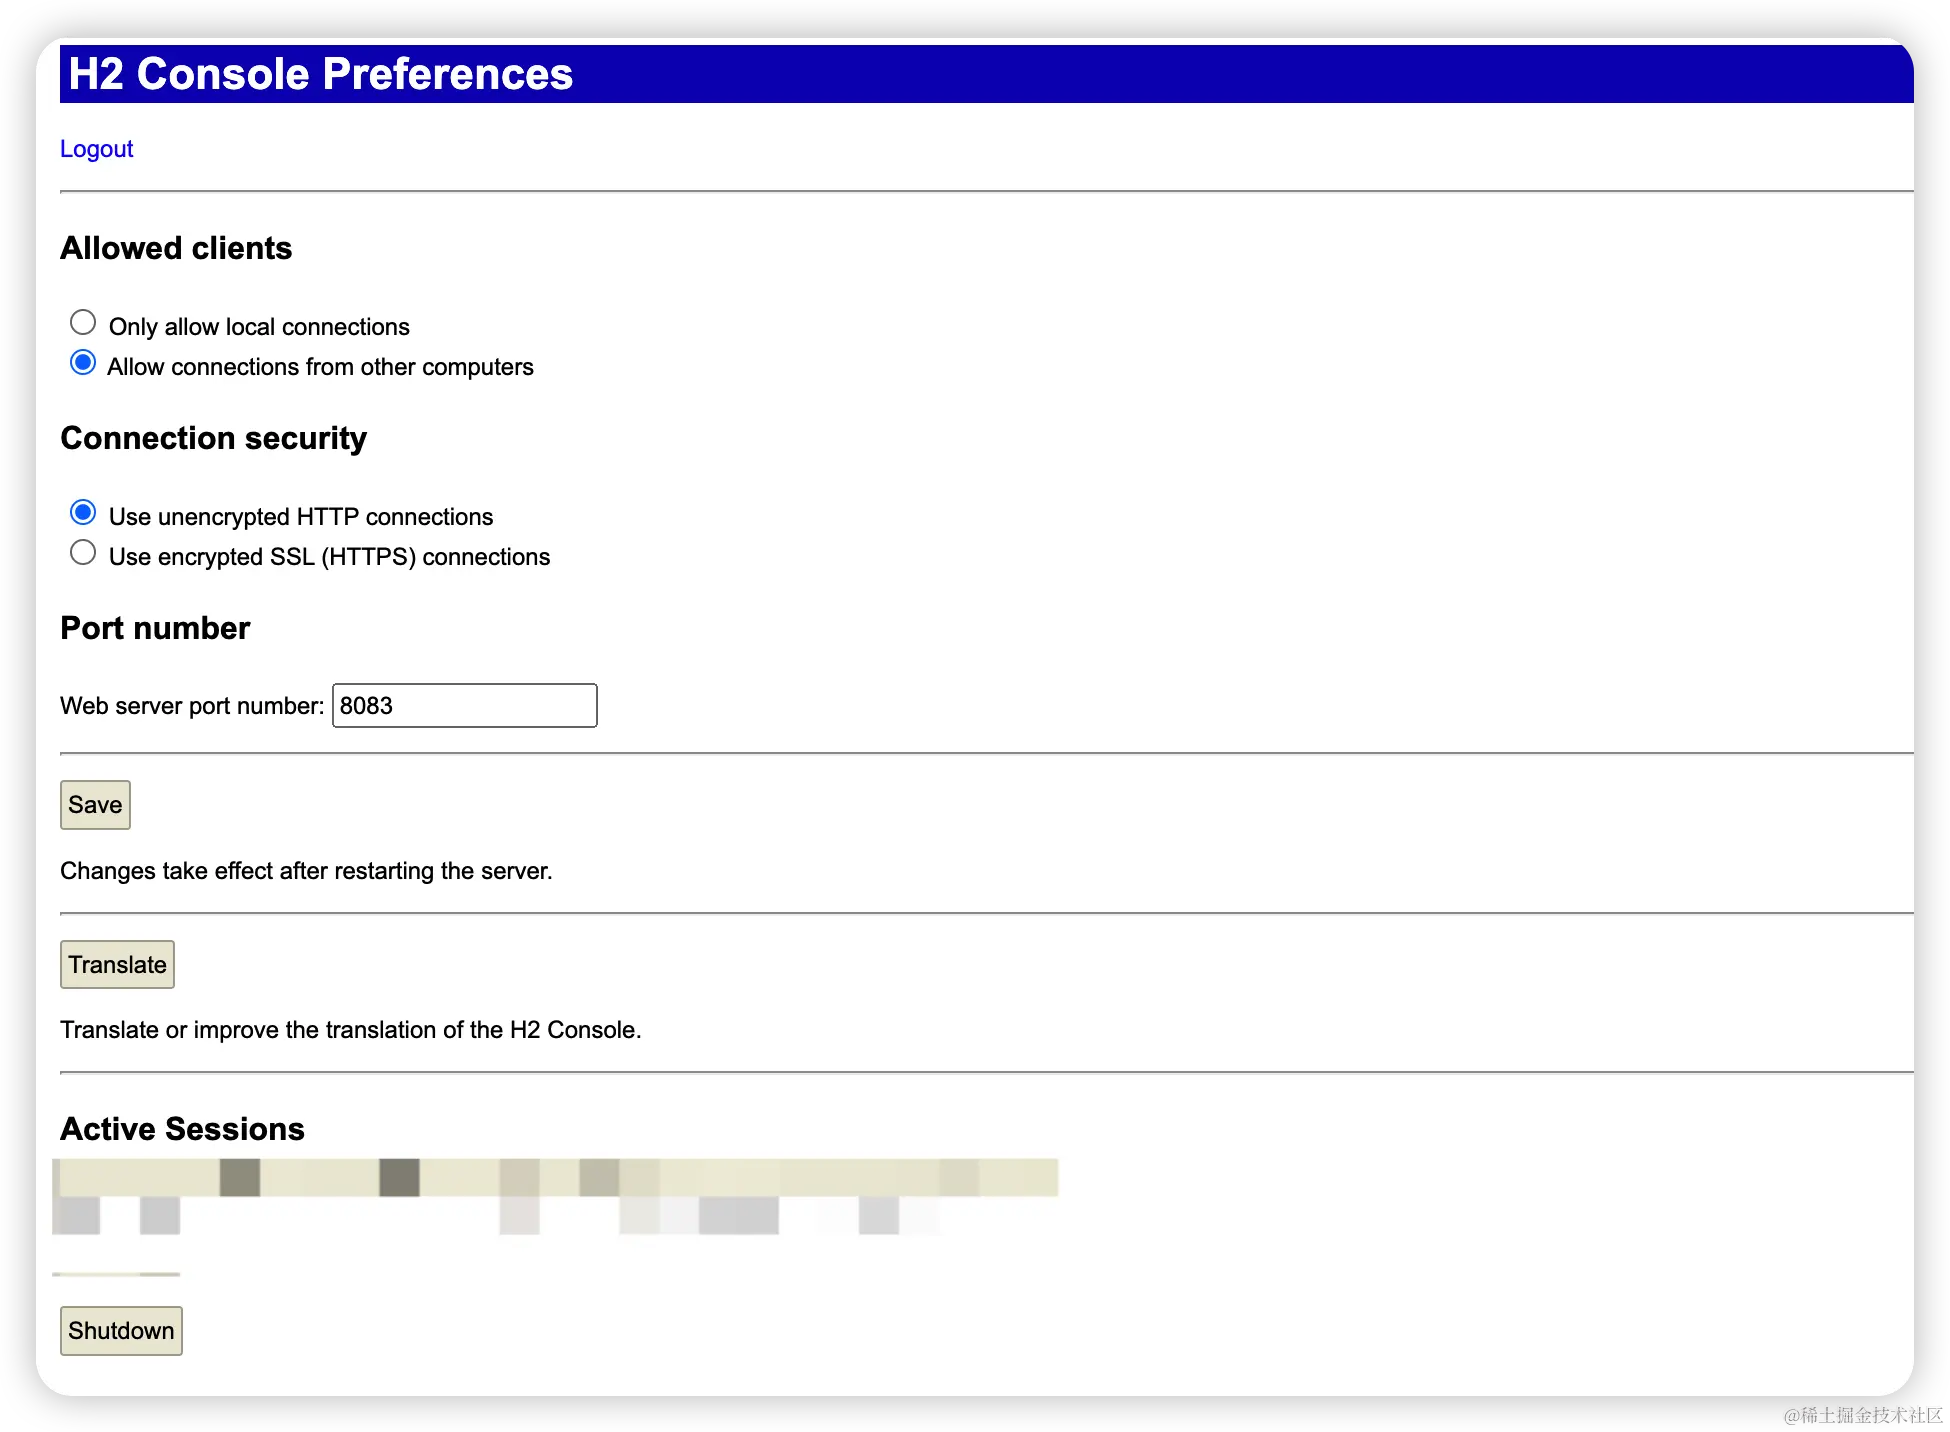
Task: Choose 'Use unencrypted HTTP connections' radio button
Action: pyautogui.click(x=83, y=513)
